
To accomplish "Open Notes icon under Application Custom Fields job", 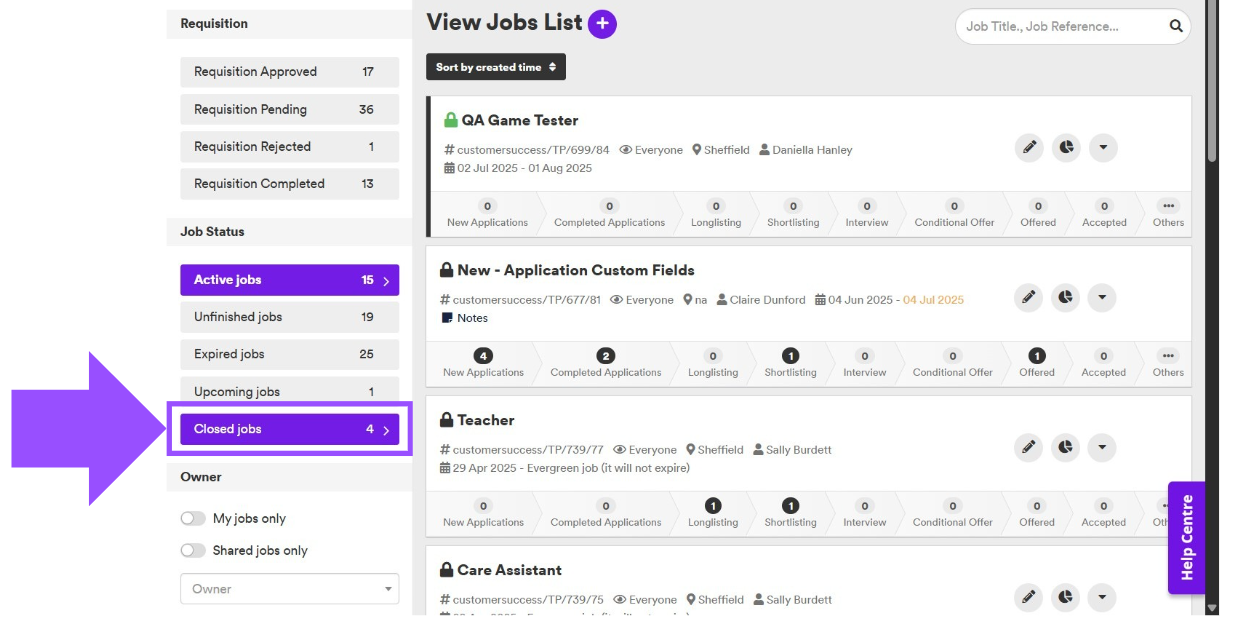I will point(446,318).
